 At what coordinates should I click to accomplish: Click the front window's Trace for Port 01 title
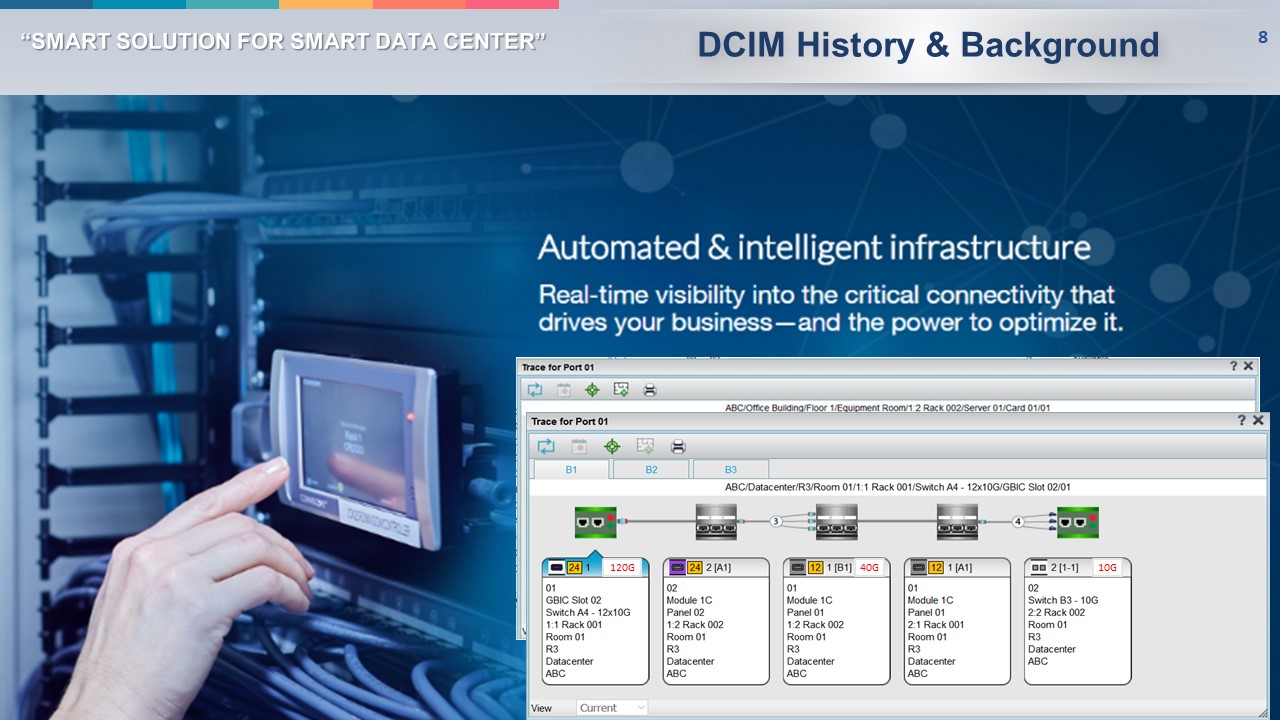pos(570,421)
